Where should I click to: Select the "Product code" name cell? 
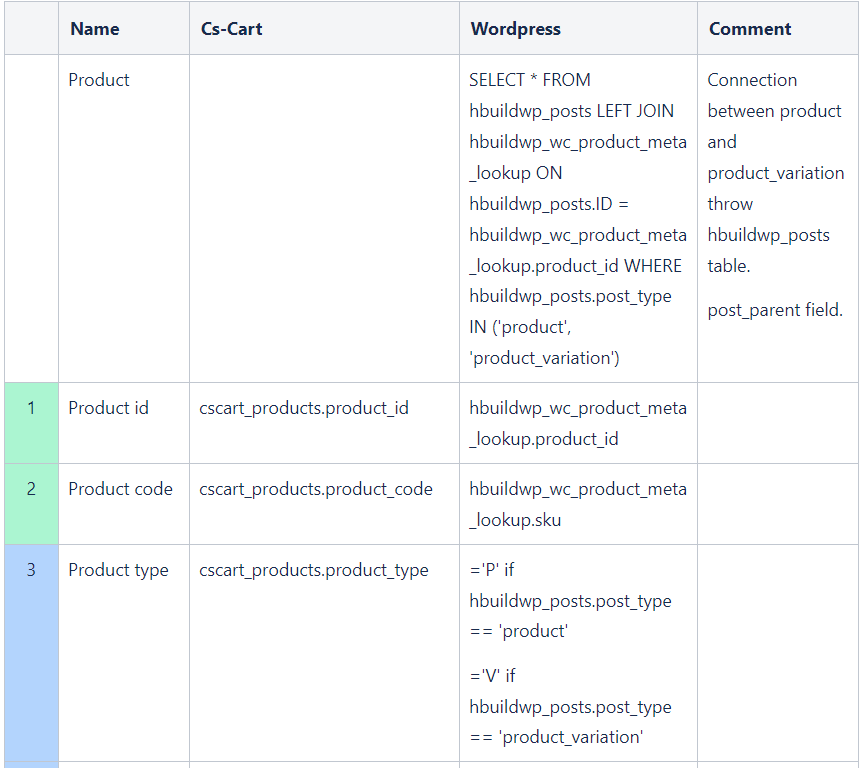(120, 489)
